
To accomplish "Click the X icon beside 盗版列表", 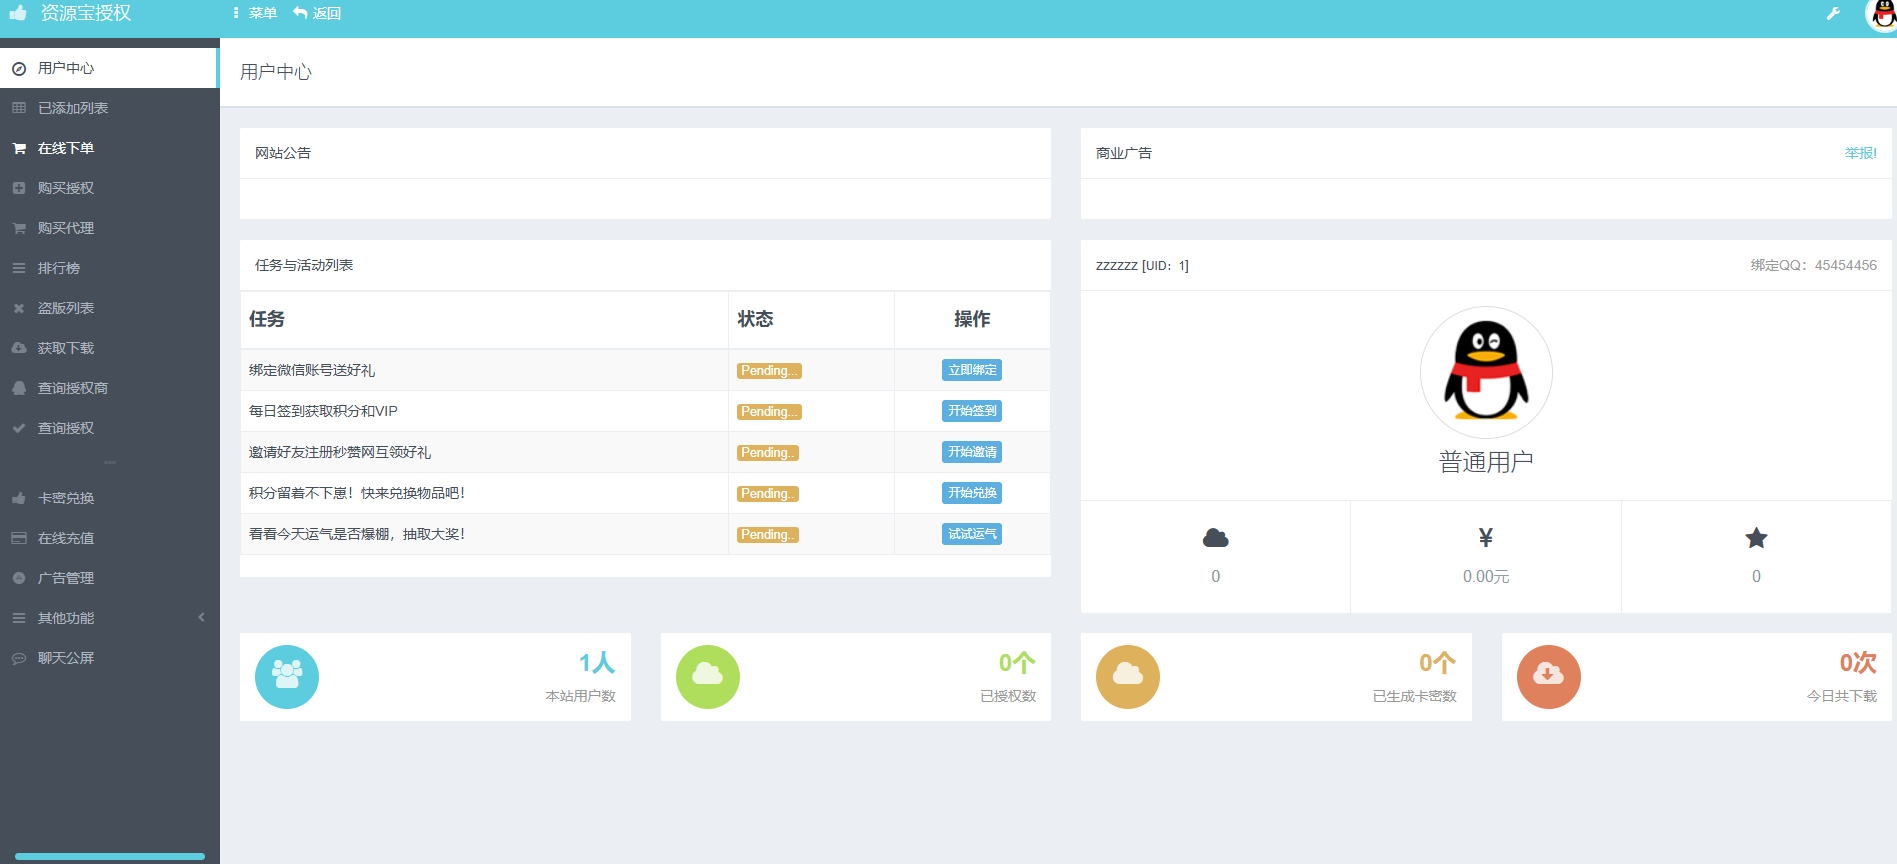I will pos(19,308).
